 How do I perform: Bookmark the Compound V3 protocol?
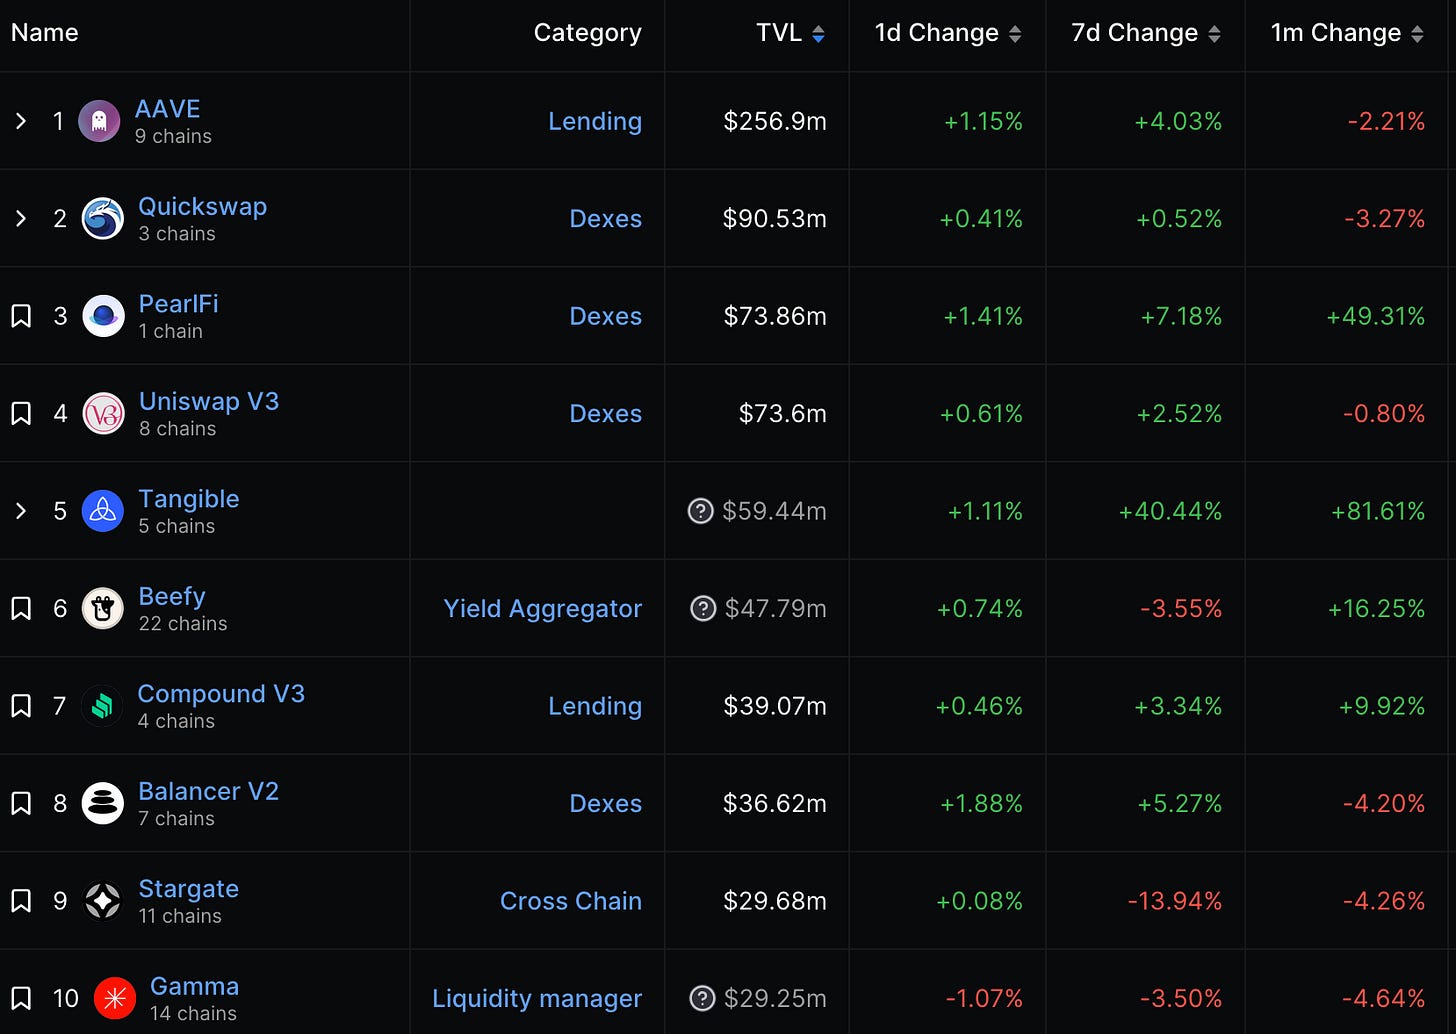21,706
